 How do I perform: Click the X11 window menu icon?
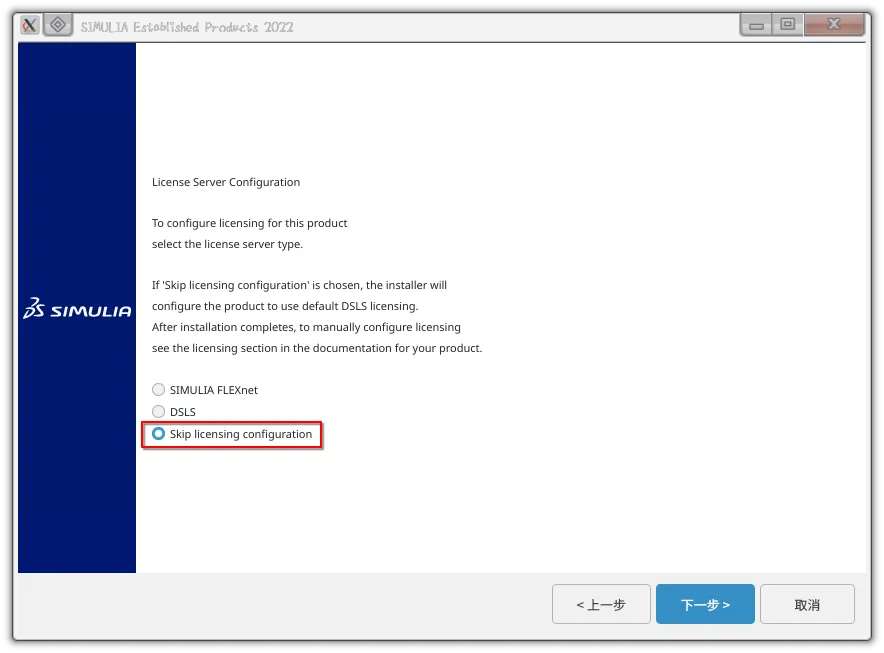[30, 26]
